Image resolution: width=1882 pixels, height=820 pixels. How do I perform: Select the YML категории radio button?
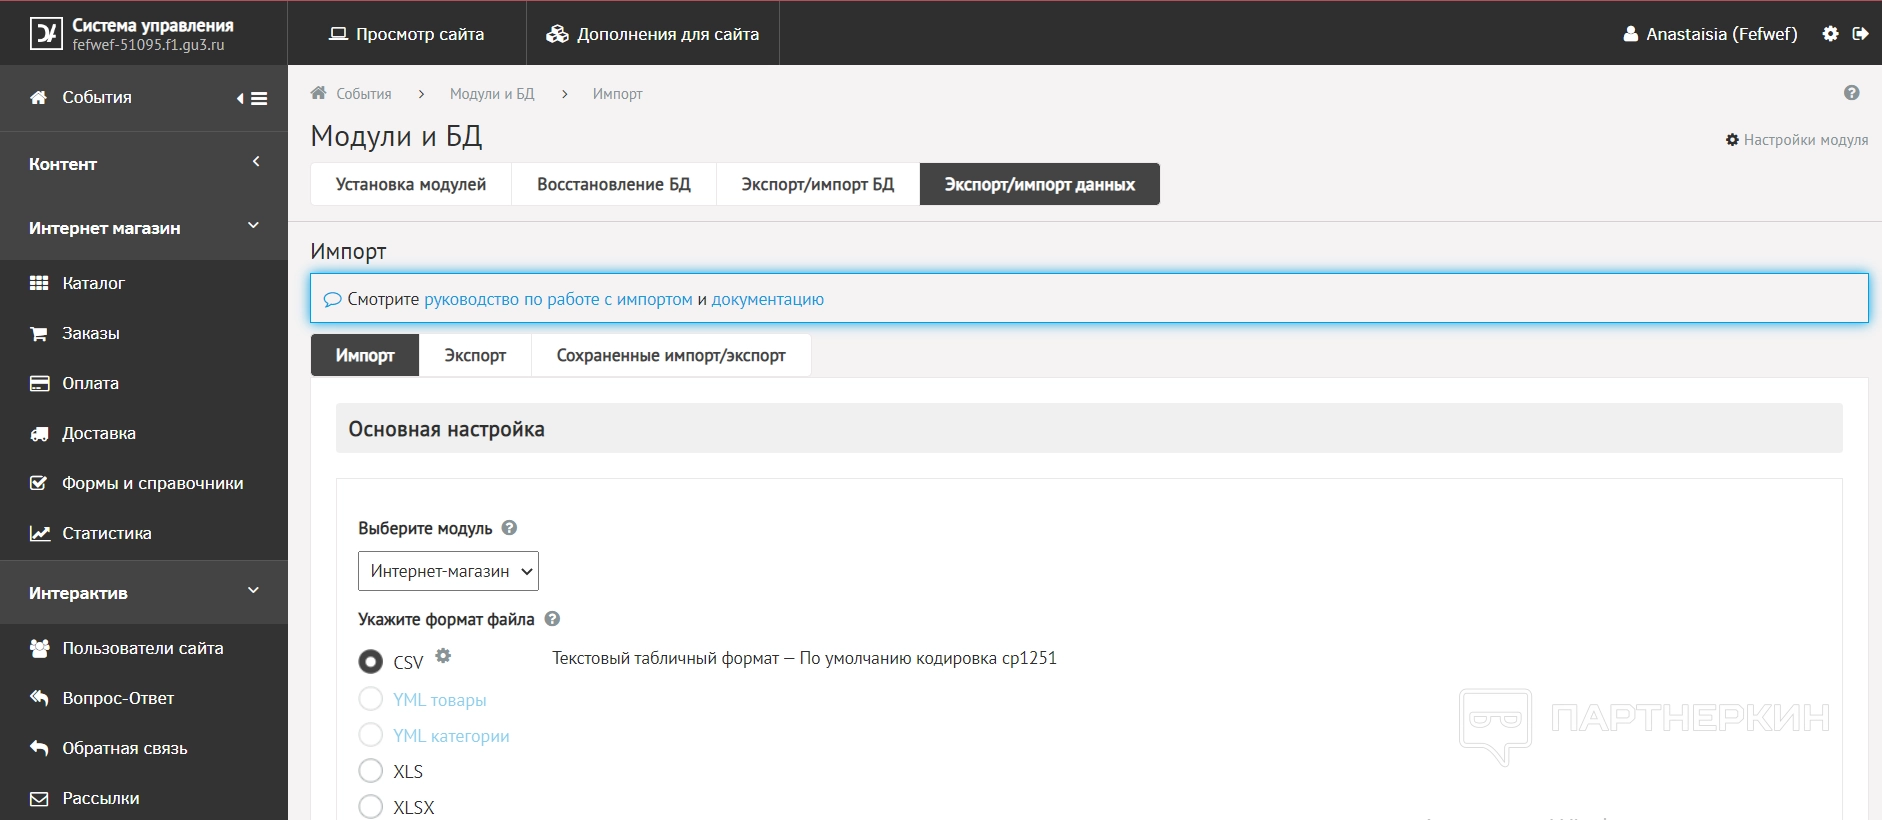(x=371, y=734)
